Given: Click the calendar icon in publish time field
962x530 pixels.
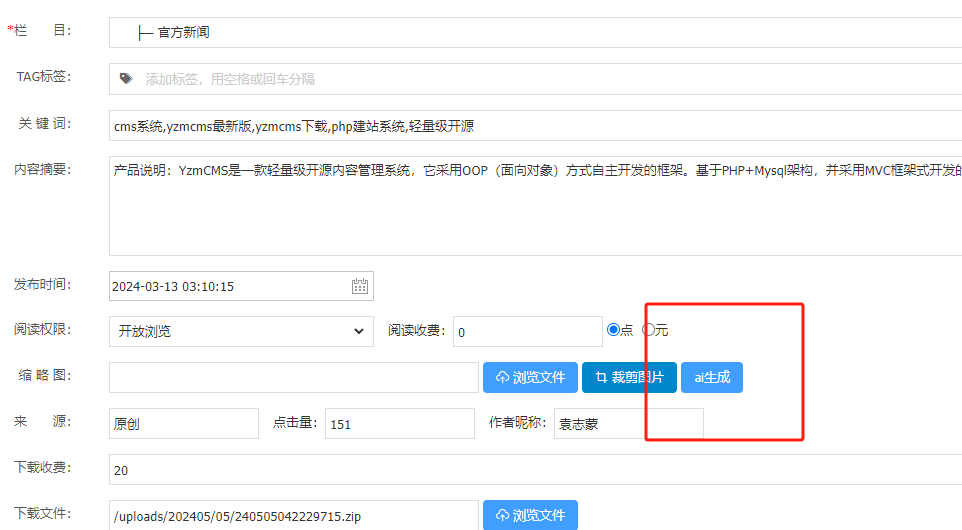Looking at the screenshot, I should pos(360,286).
